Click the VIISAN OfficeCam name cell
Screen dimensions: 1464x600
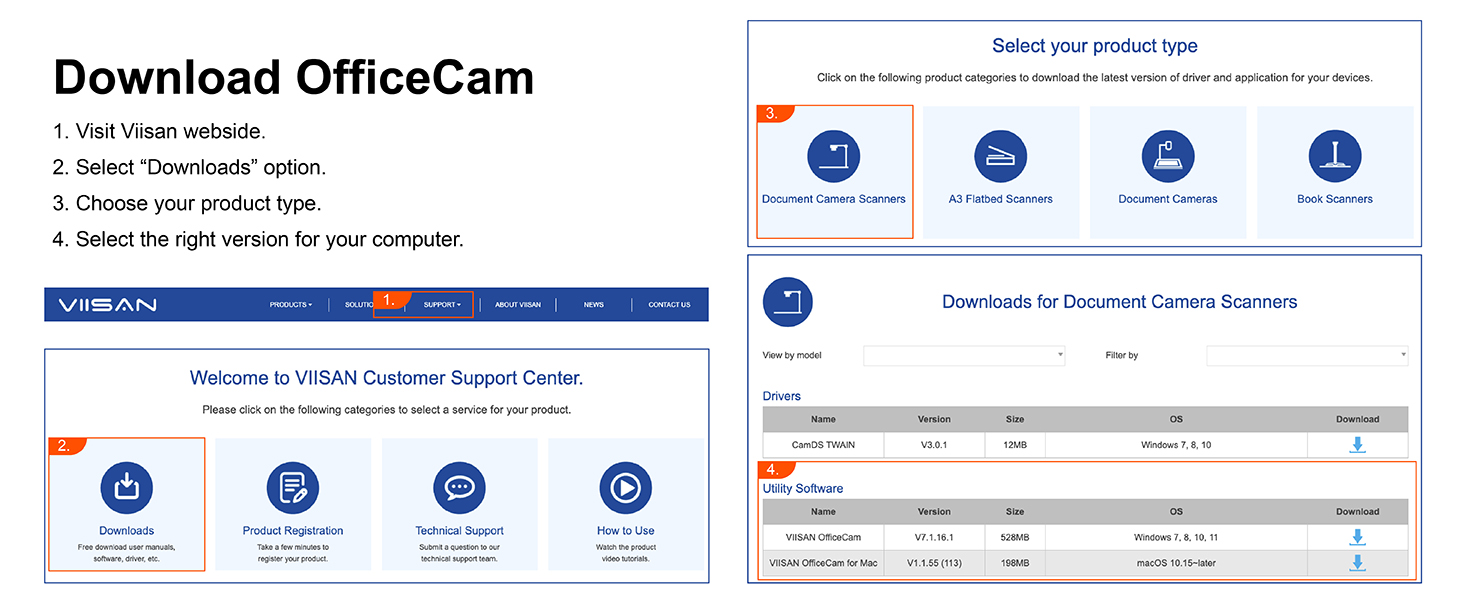(823, 537)
